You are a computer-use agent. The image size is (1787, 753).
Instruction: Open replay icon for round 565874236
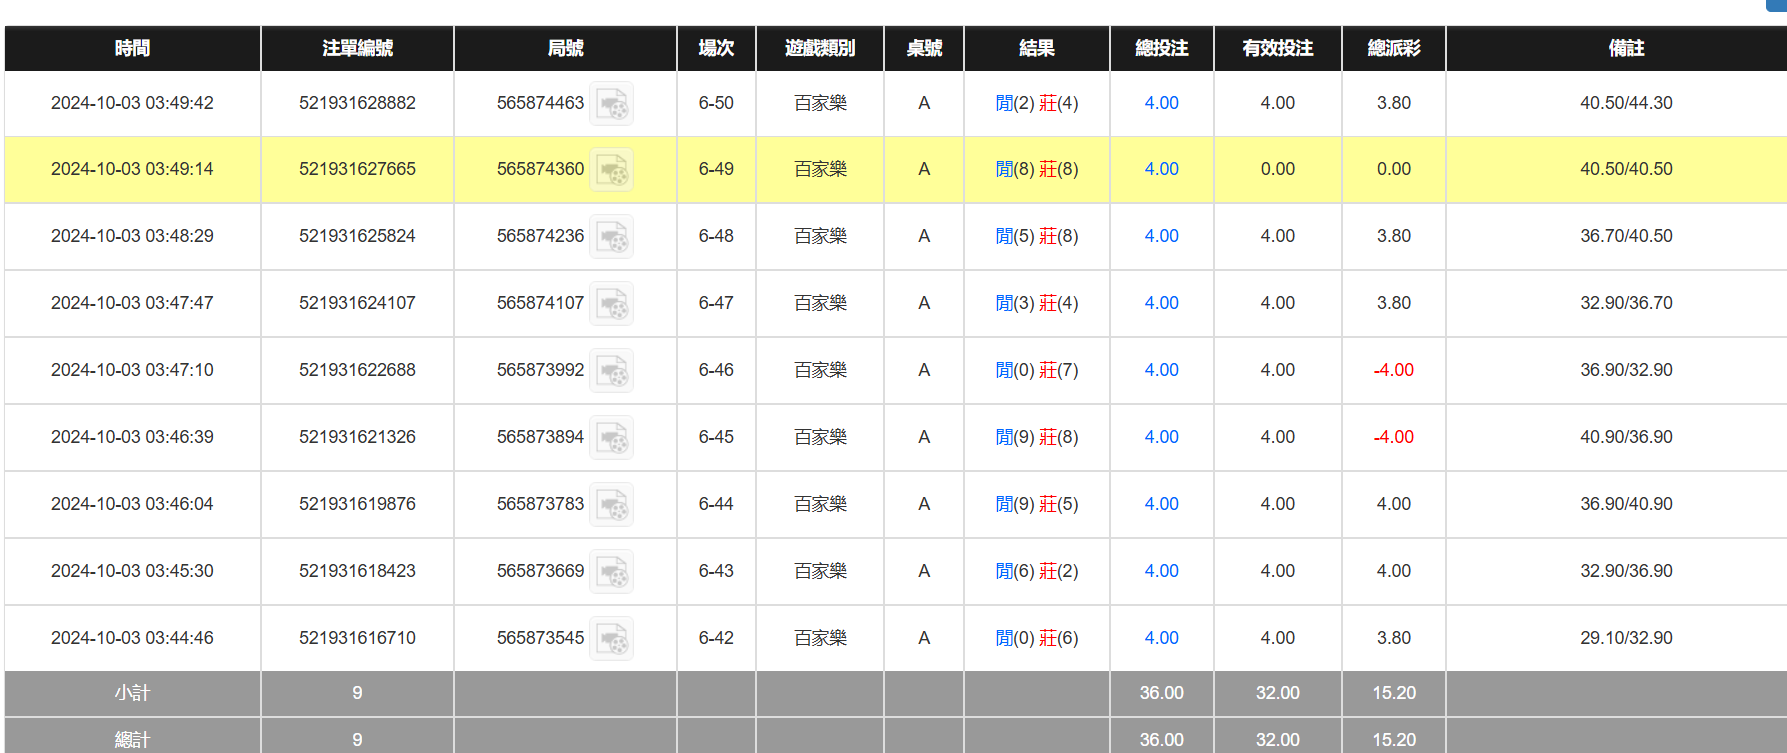click(611, 237)
